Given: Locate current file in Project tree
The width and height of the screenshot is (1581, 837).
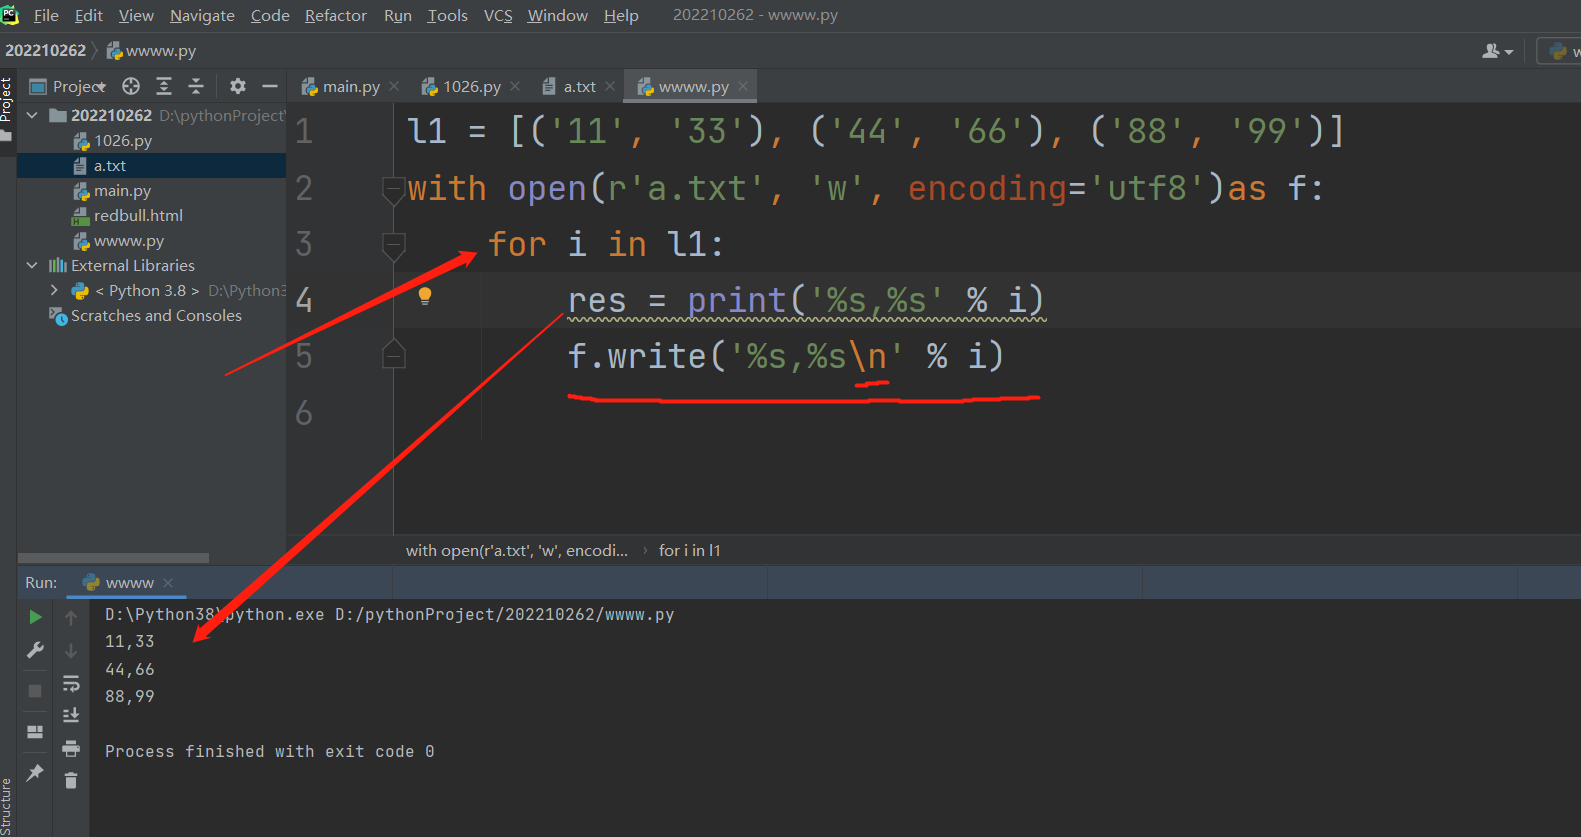Looking at the screenshot, I should coord(131,86).
